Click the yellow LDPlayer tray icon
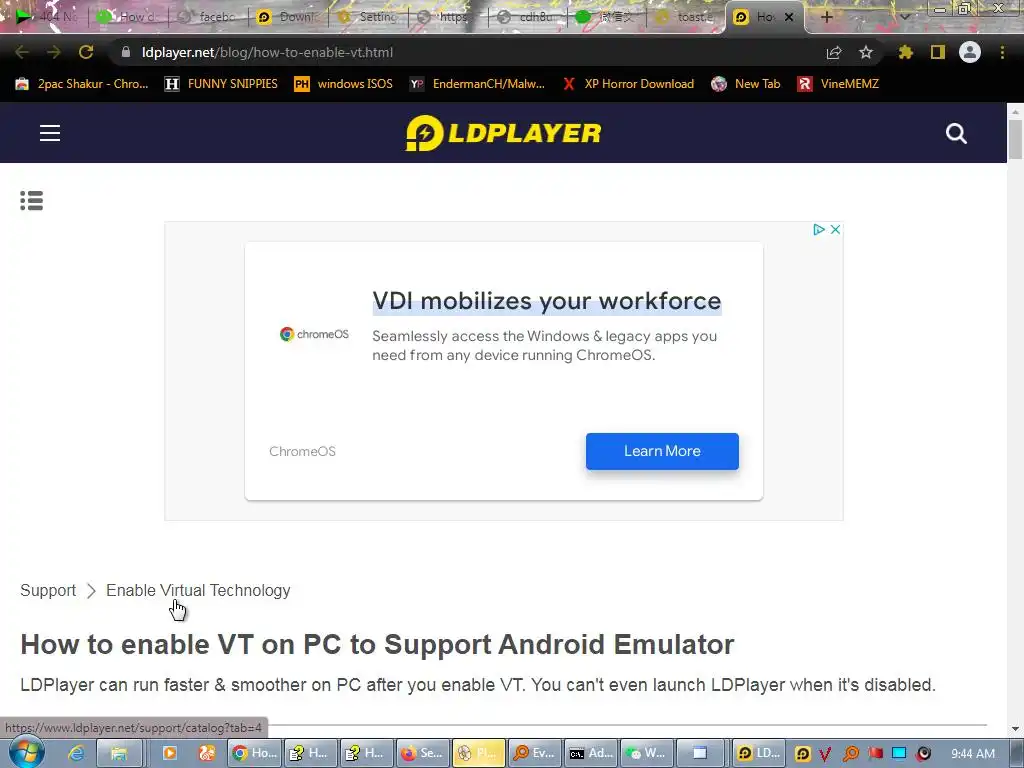The height and width of the screenshot is (768, 1024). [802, 754]
